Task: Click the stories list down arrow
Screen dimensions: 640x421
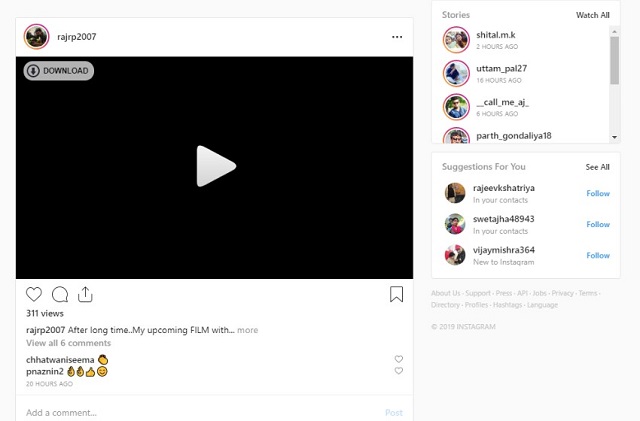Action: pyautogui.click(x=615, y=137)
